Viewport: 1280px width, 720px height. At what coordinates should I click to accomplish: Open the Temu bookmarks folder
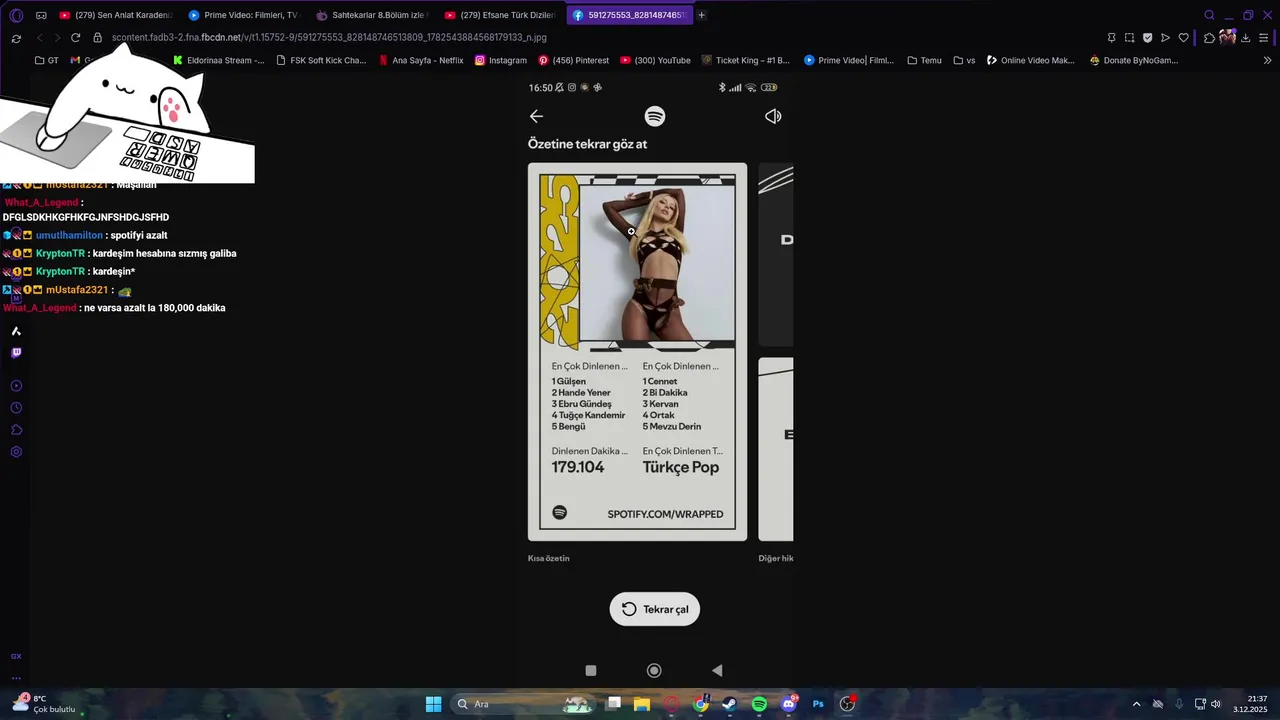coord(924,60)
